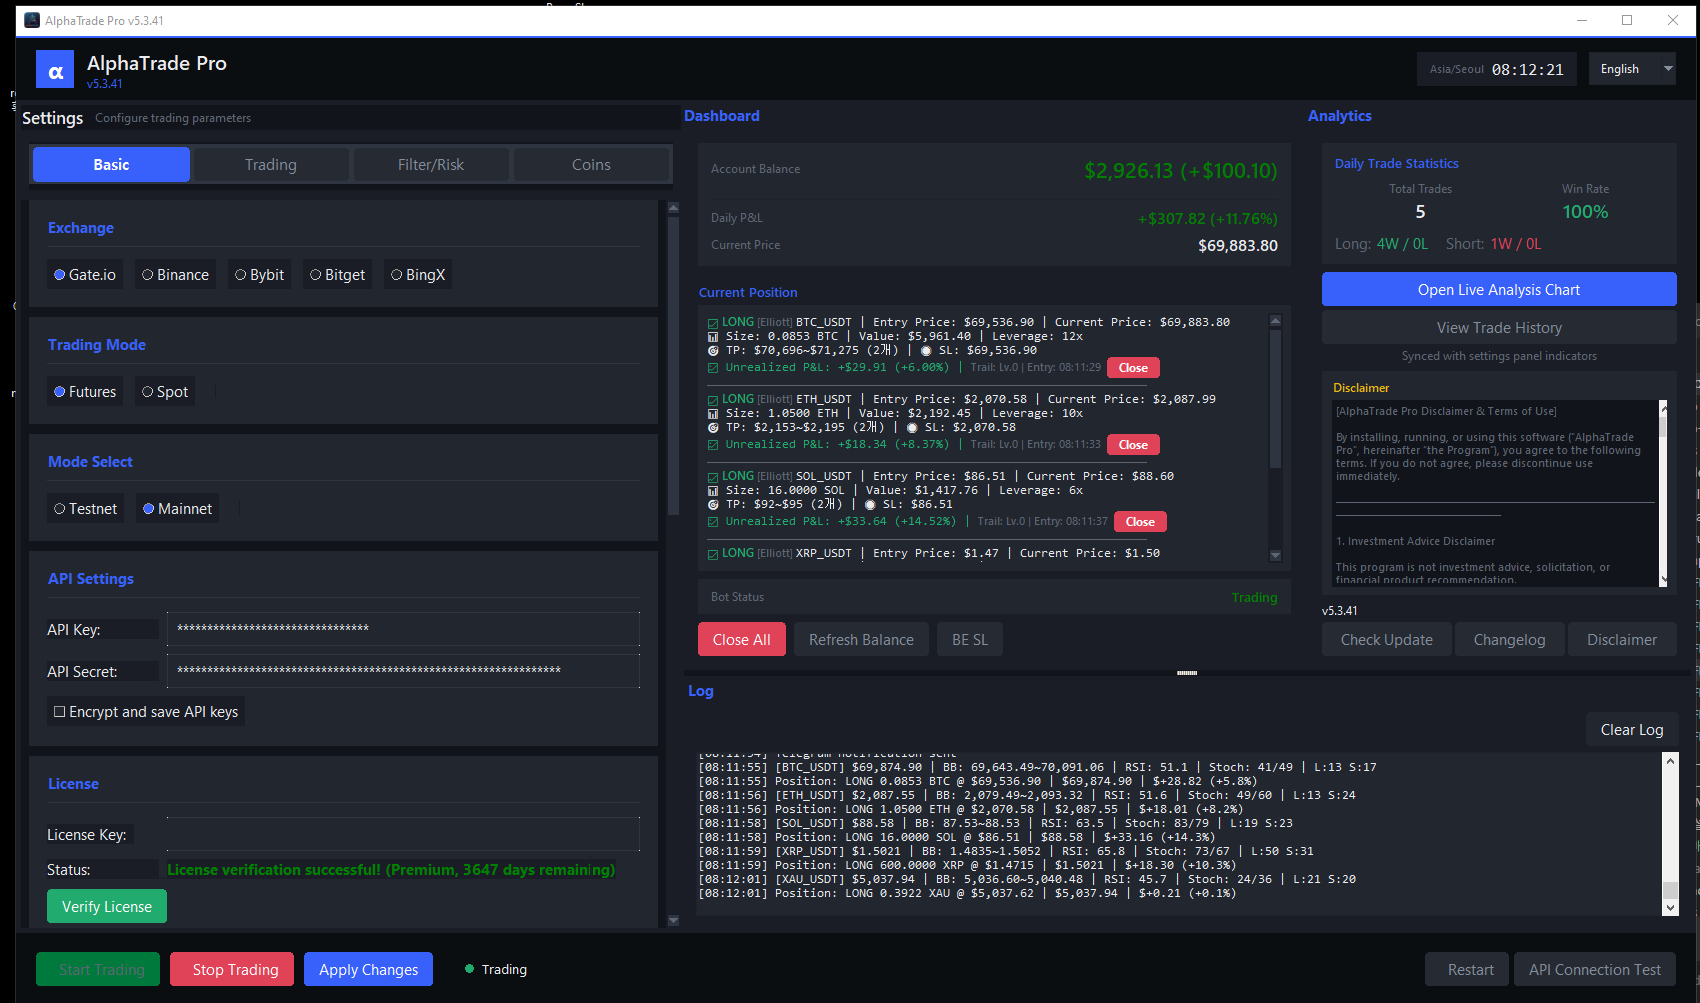Click the green Trading status dot at the bottom
This screenshot has height=1003, width=1700.
tap(469, 969)
